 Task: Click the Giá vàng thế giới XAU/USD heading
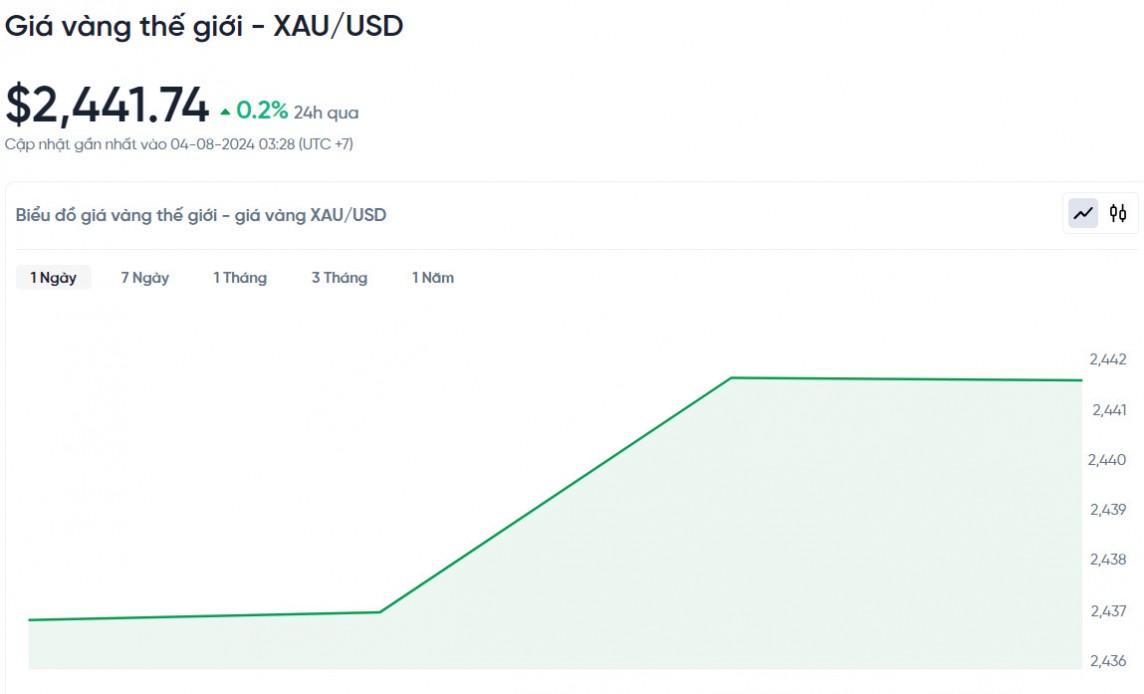pos(204,27)
